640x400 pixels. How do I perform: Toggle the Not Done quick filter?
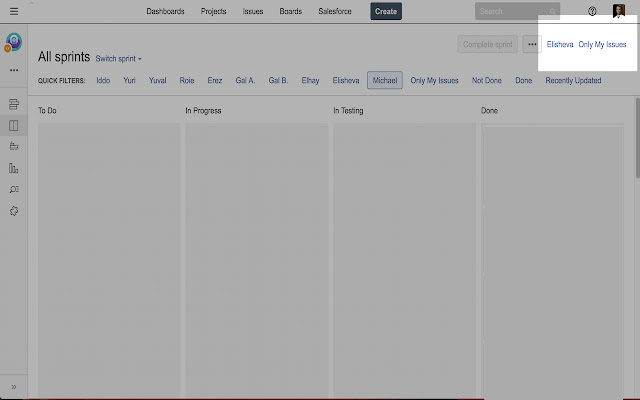pyautogui.click(x=487, y=80)
